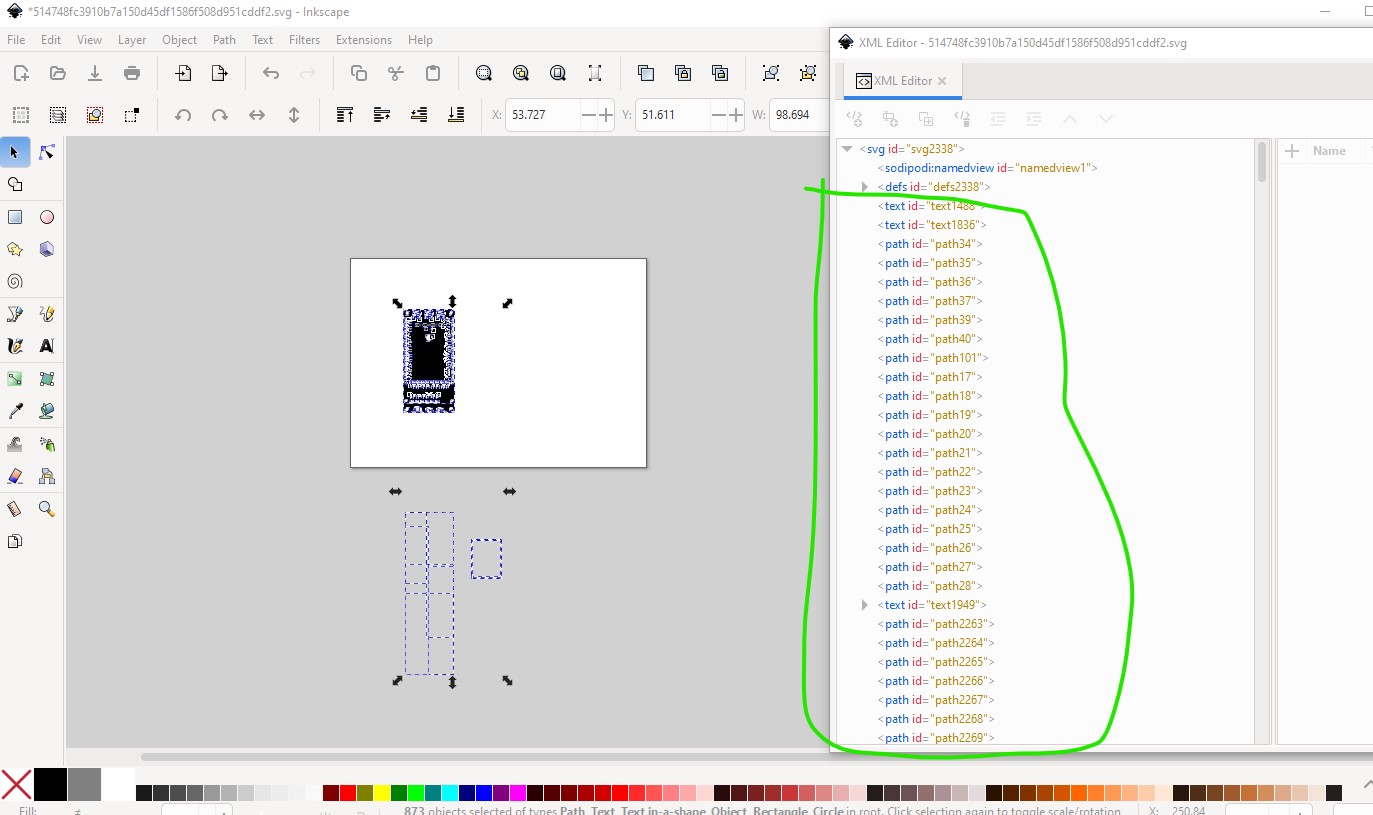Select the Mesh gradient tool
This screenshot has height=815, width=1373.
click(46, 379)
